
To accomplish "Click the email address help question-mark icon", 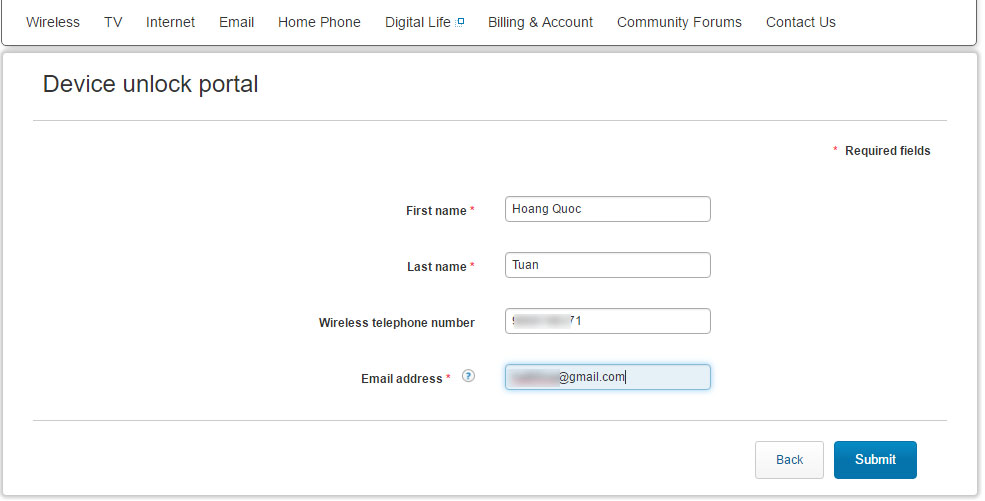I will pyautogui.click(x=468, y=376).
